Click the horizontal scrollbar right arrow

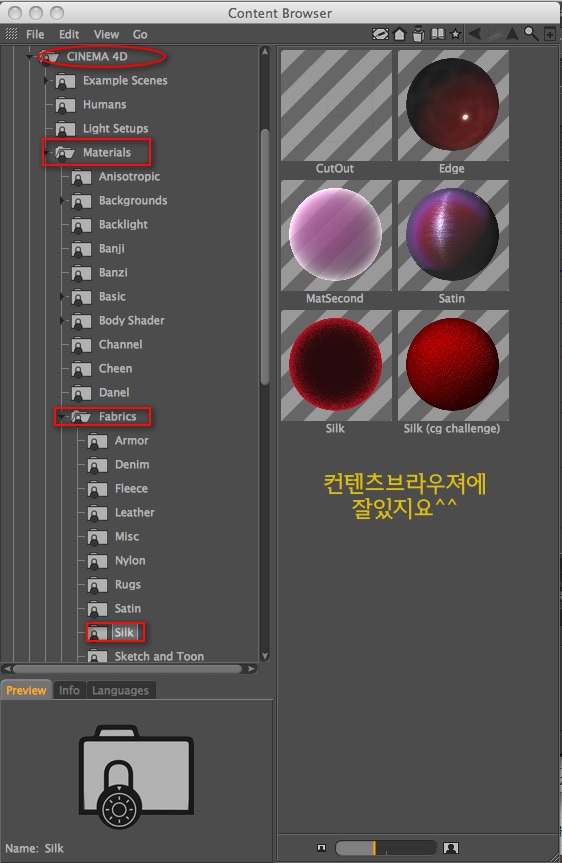251,669
